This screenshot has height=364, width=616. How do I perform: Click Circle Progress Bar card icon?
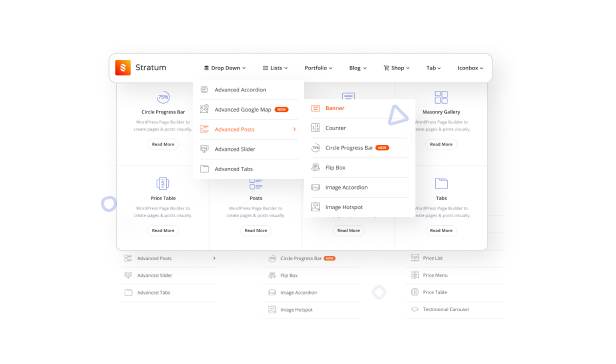(163, 97)
